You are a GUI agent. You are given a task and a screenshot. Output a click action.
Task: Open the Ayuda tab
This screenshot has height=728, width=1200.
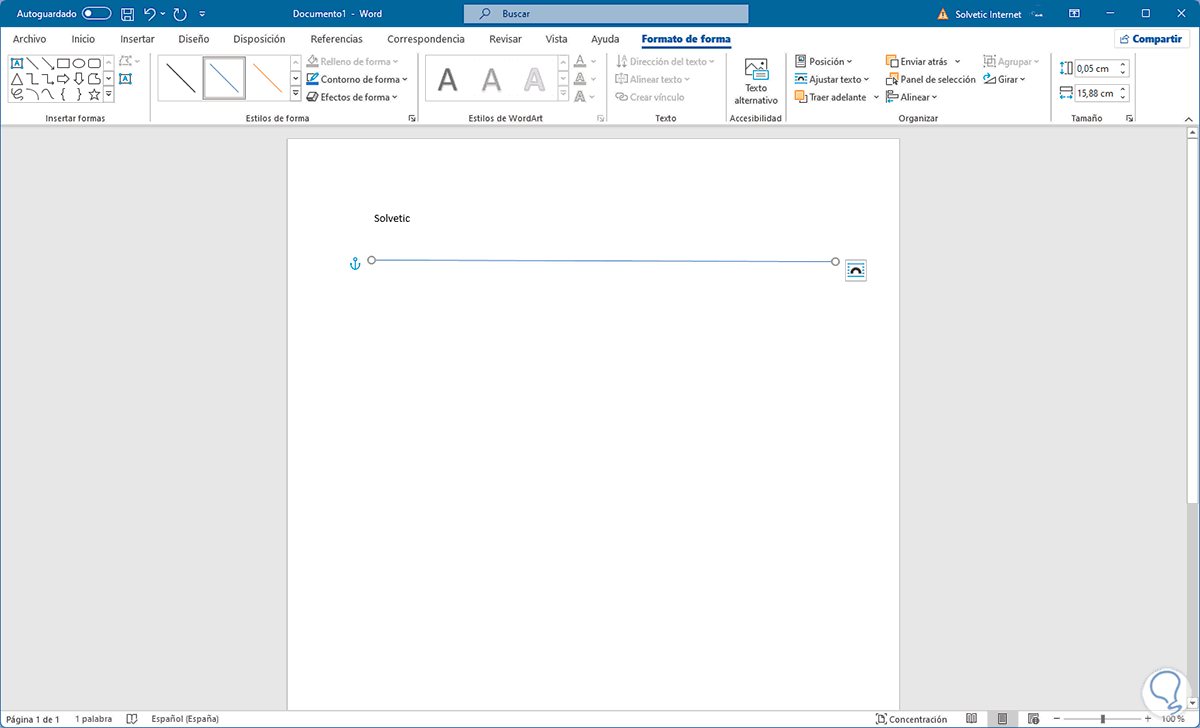(x=605, y=39)
